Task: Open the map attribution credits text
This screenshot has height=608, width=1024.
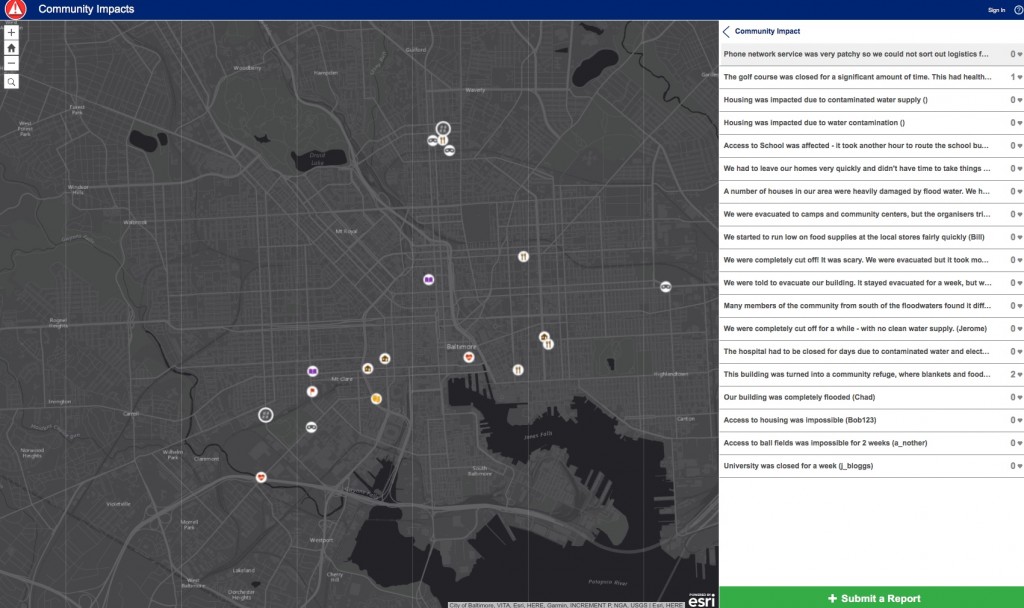Action: [x=566, y=605]
